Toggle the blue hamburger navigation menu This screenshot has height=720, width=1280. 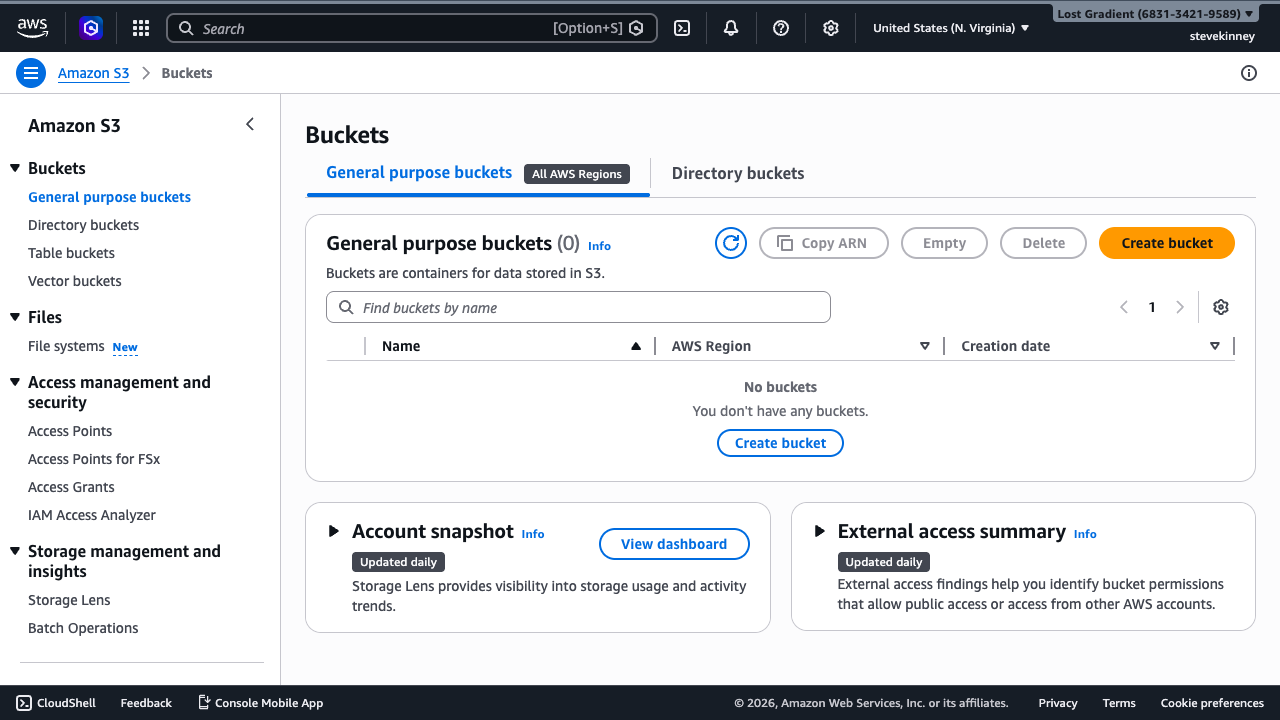tap(31, 73)
